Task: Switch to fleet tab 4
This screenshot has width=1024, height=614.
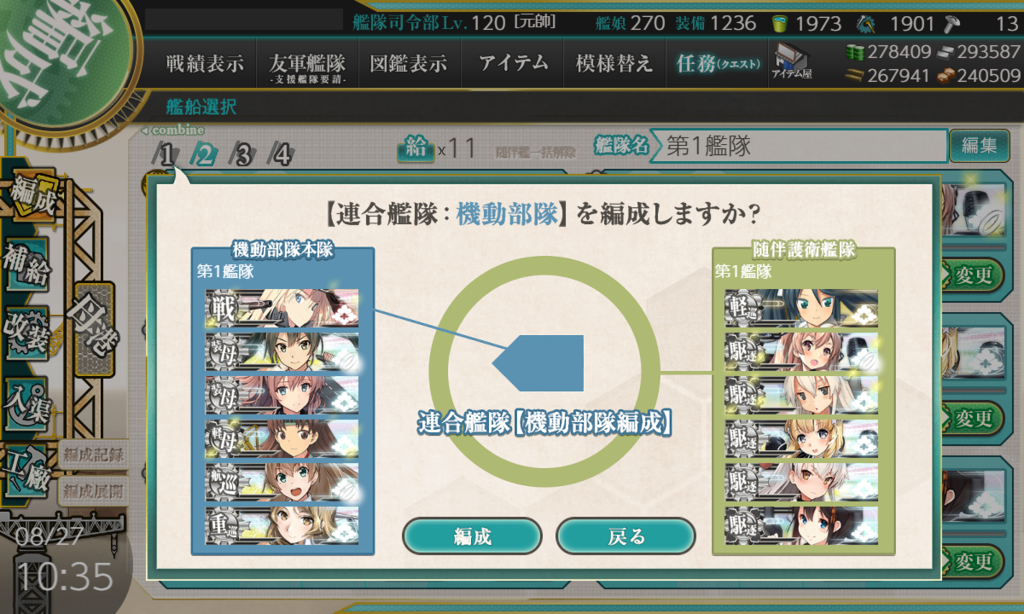Action: [281, 155]
